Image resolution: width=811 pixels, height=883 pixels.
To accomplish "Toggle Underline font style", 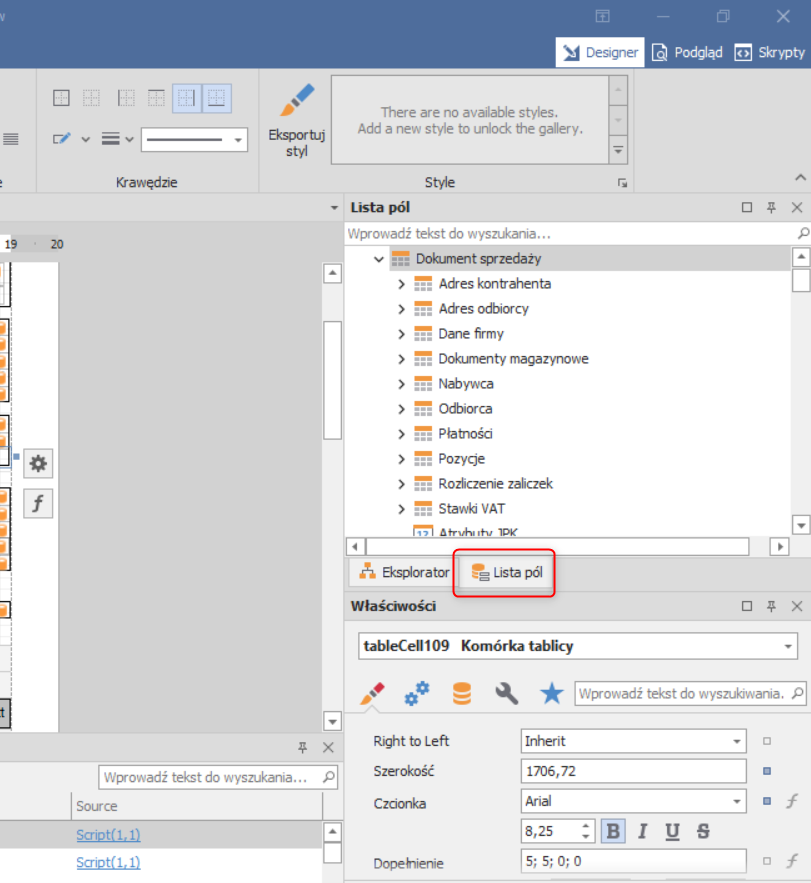I will [x=672, y=831].
